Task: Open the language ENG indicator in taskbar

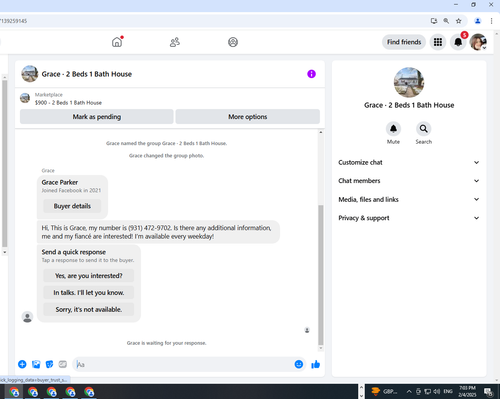Action: (448, 391)
